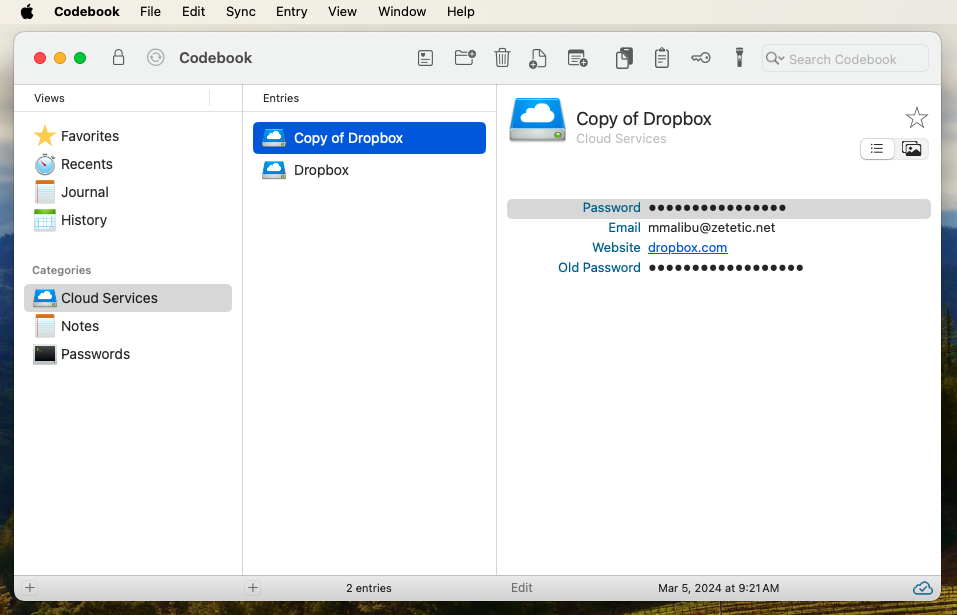The height and width of the screenshot is (615, 957).
Task: Click the Entries column header
Action: click(281, 98)
